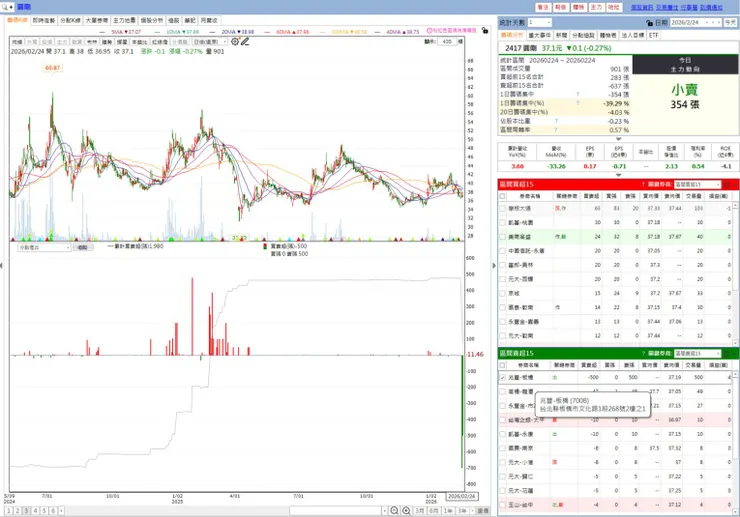Open the 新聞 tab
Screen dimensions: 740x517
tap(561, 35)
